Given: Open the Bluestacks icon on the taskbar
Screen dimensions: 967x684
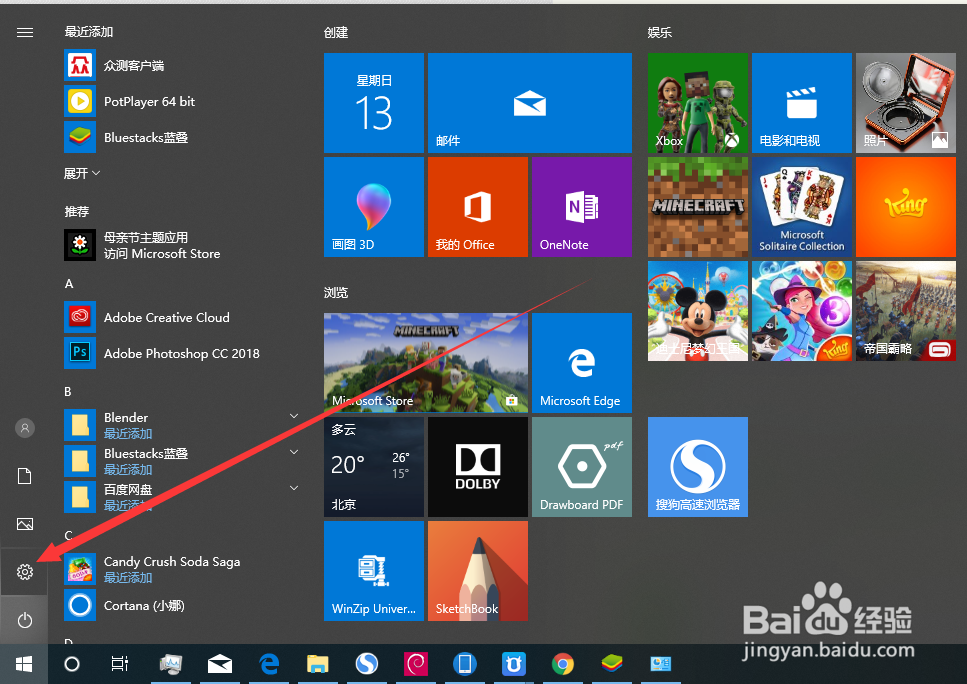Looking at the screenshot, I should tap(612, 664).
